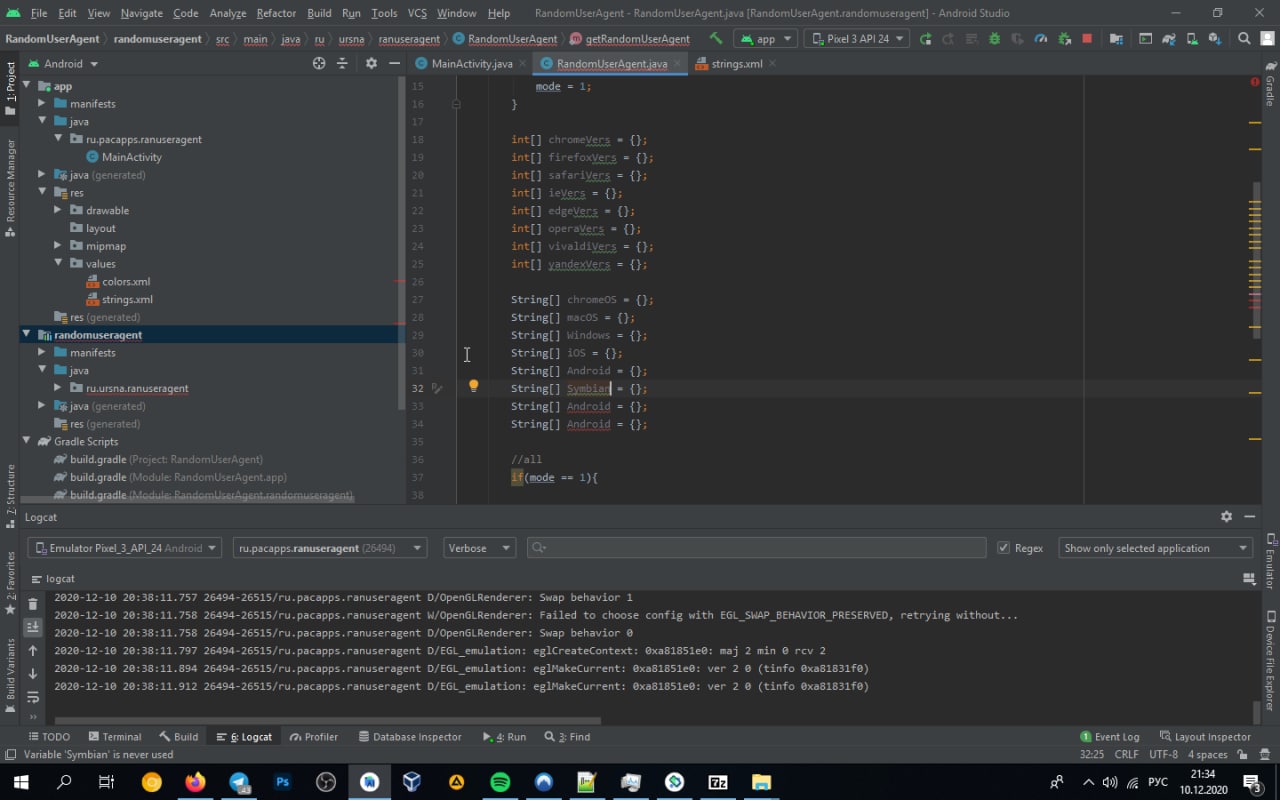The image size is (1280, 800).
Task: Toggle the Build Variants side panel
Action: tap(11, 675)
